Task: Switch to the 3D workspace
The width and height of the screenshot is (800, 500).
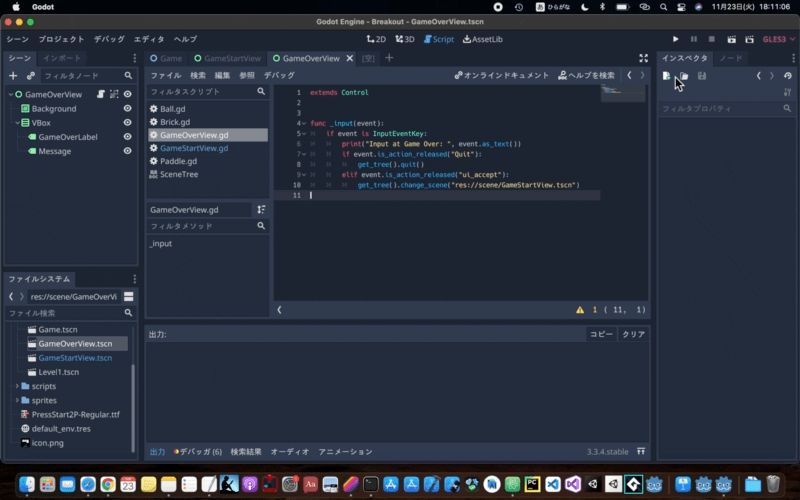Action: click(x=406, y=39)
